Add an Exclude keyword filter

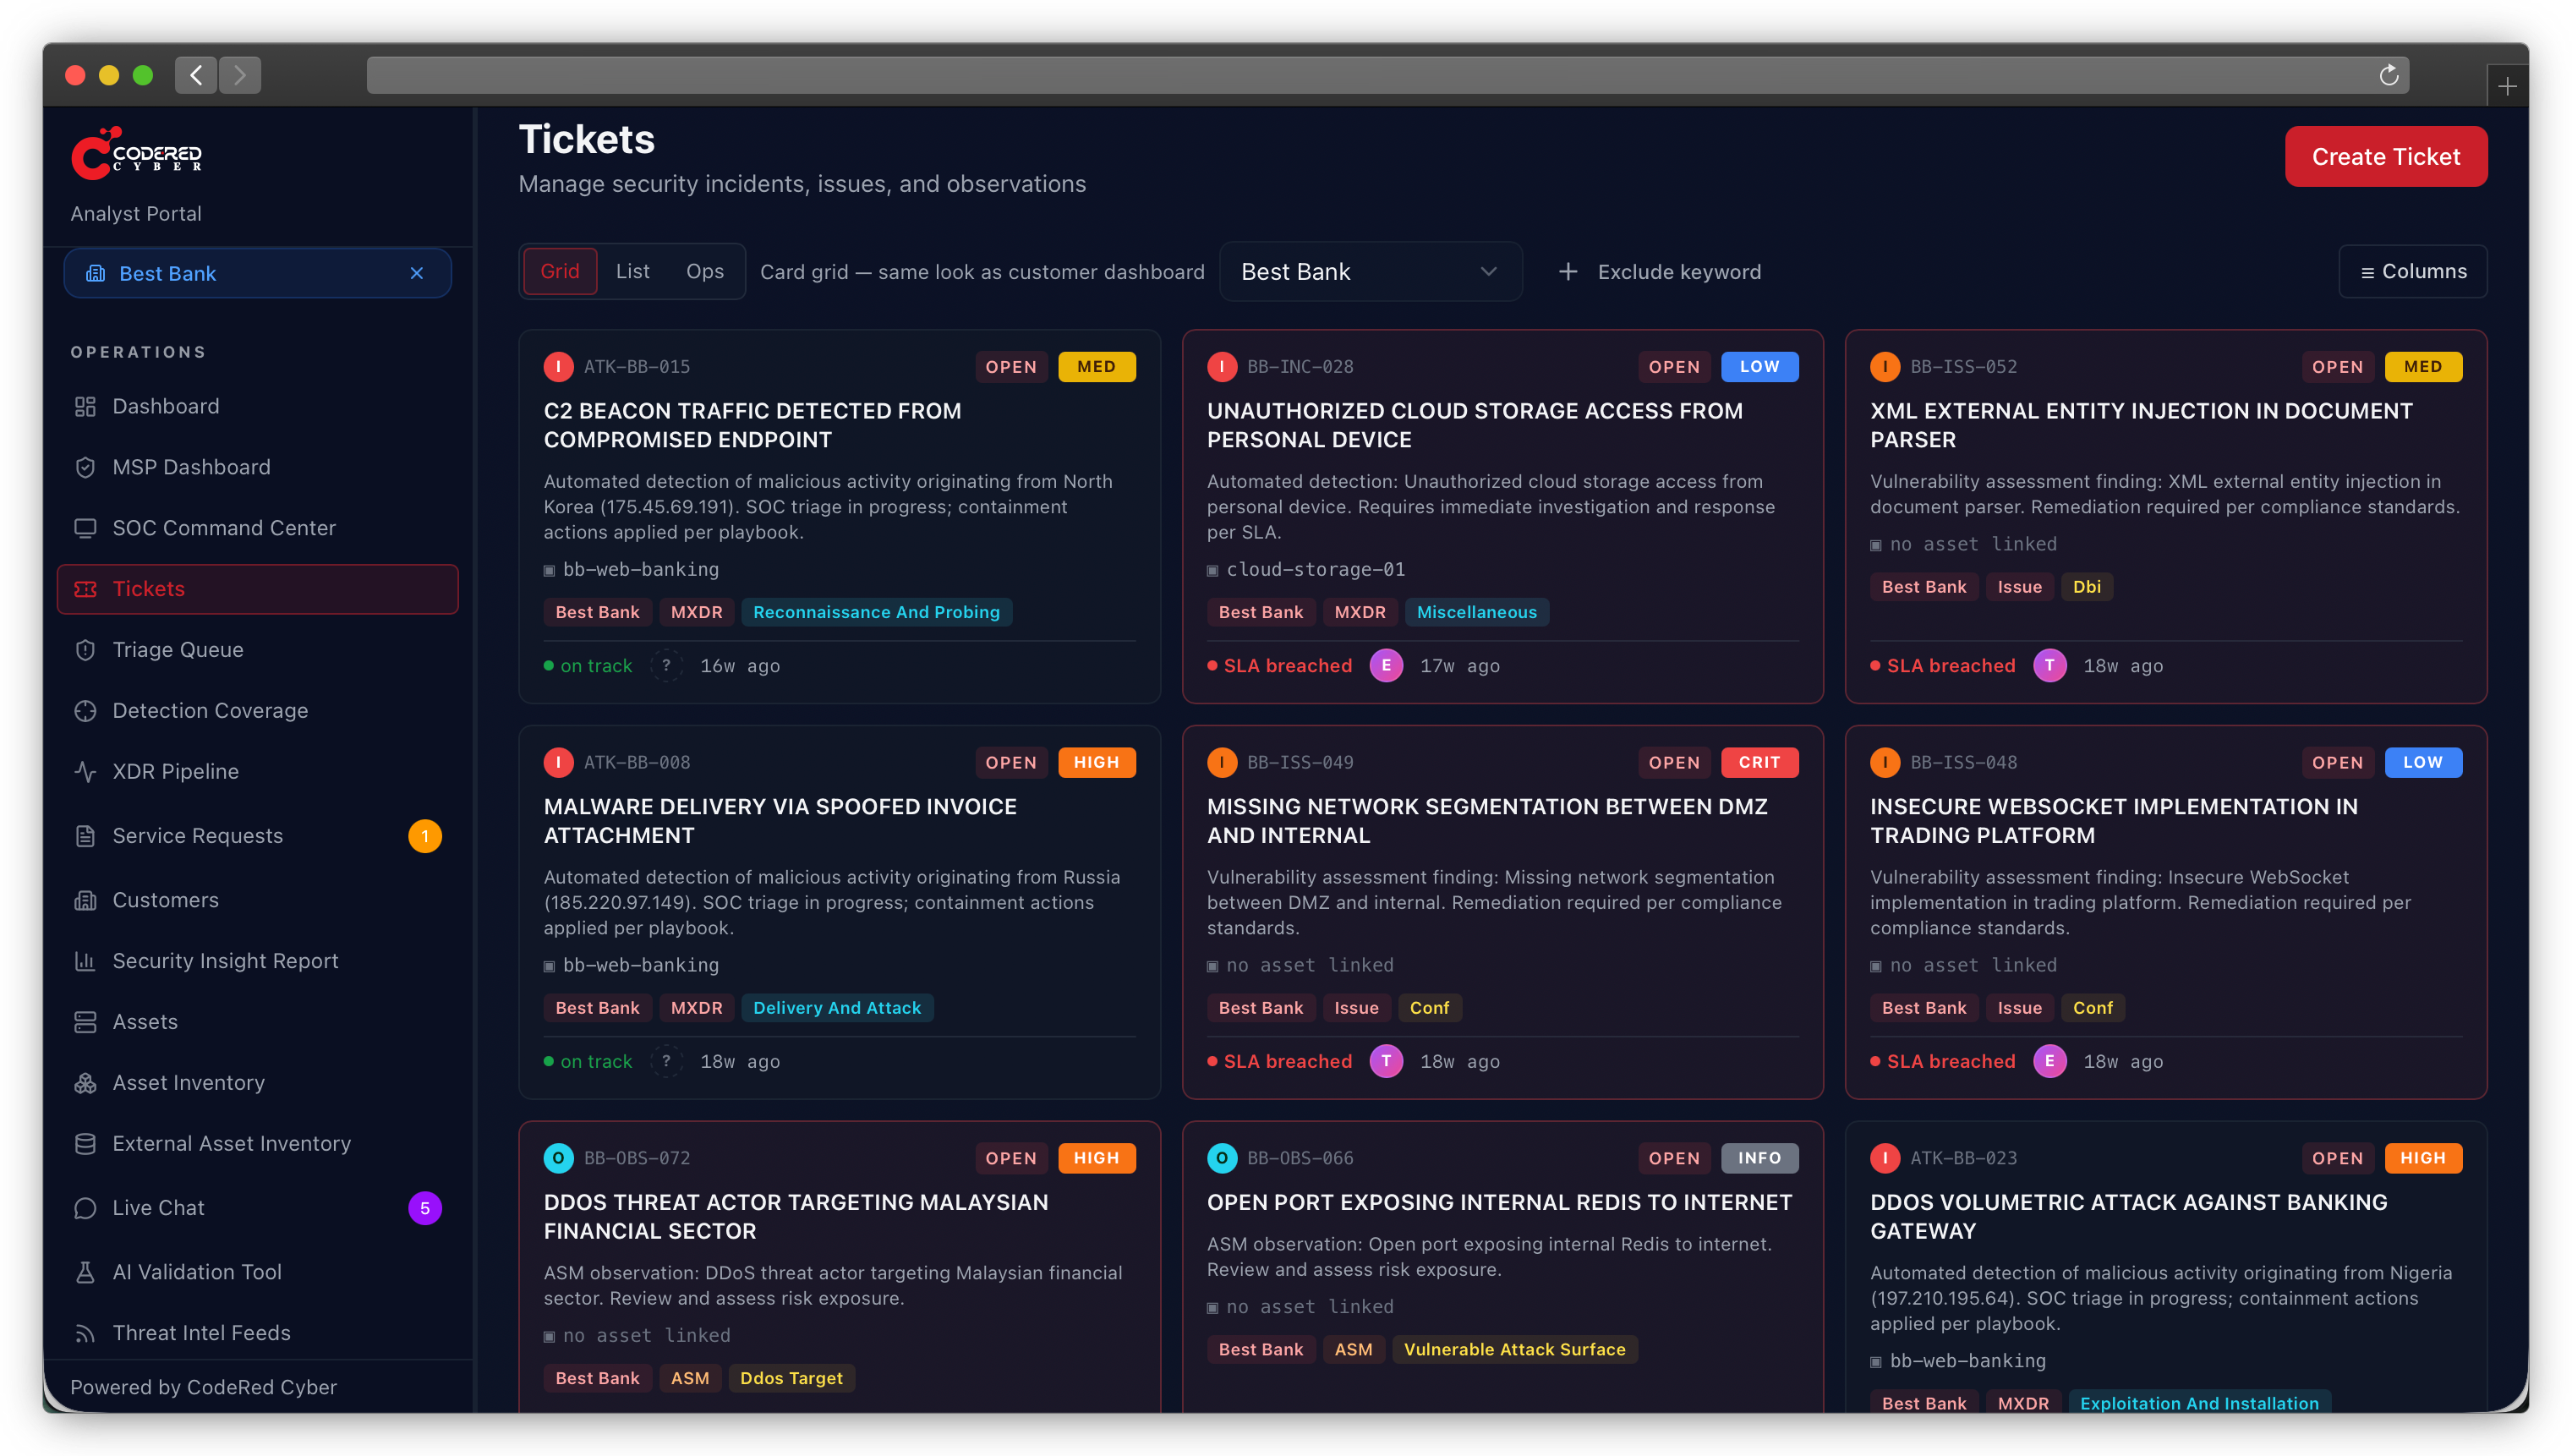click(x=1660, y=272)
